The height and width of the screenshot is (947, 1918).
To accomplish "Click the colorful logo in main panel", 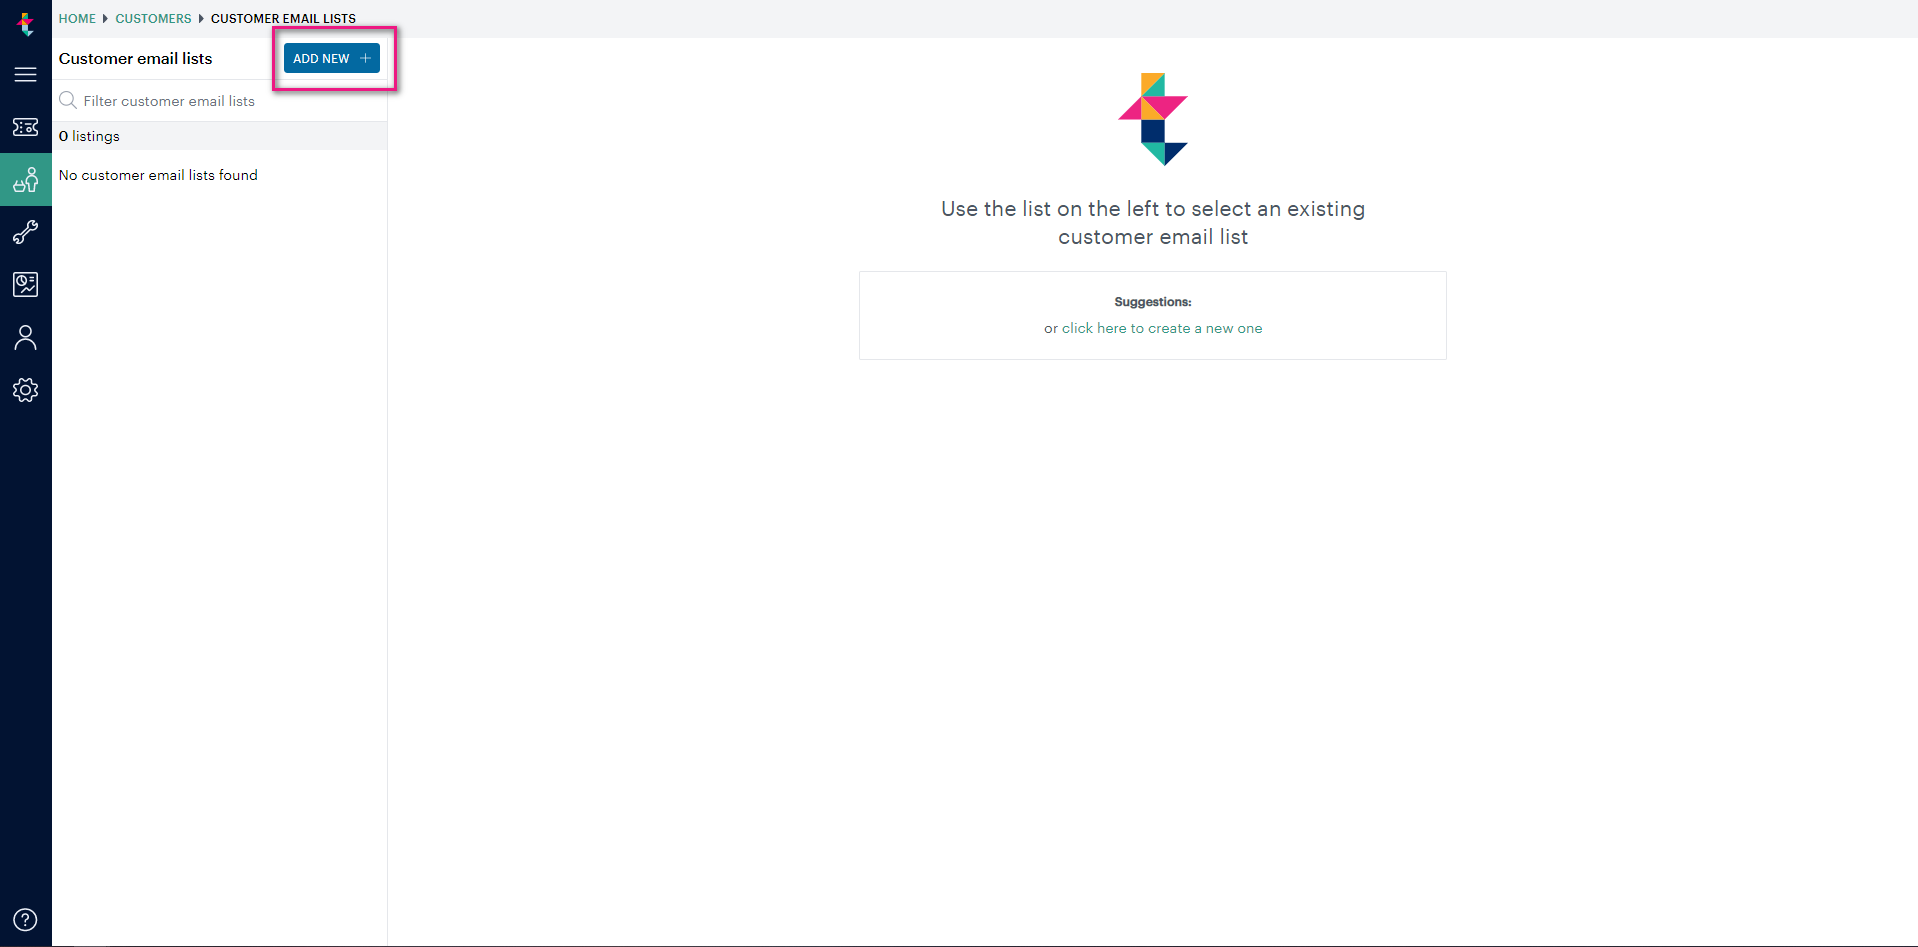I will point(1153,119).
